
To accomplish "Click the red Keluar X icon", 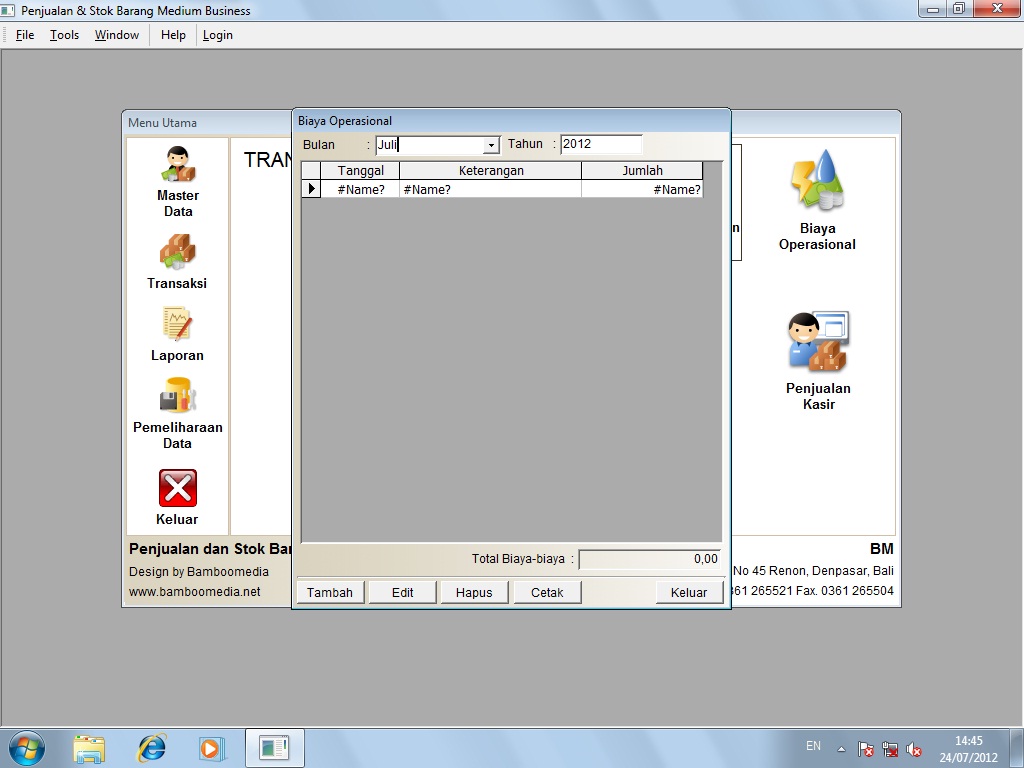I will tap(177, 488).
